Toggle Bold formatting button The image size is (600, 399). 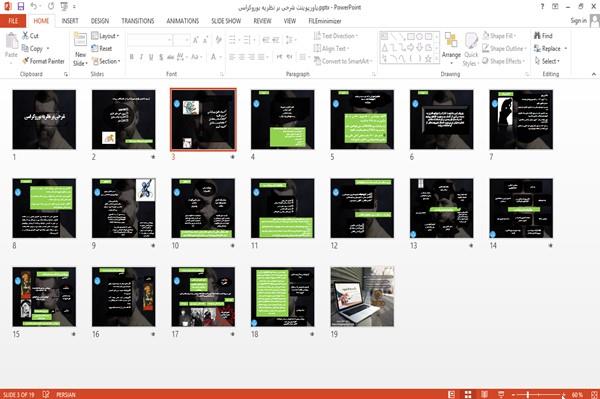pos(132,57)
